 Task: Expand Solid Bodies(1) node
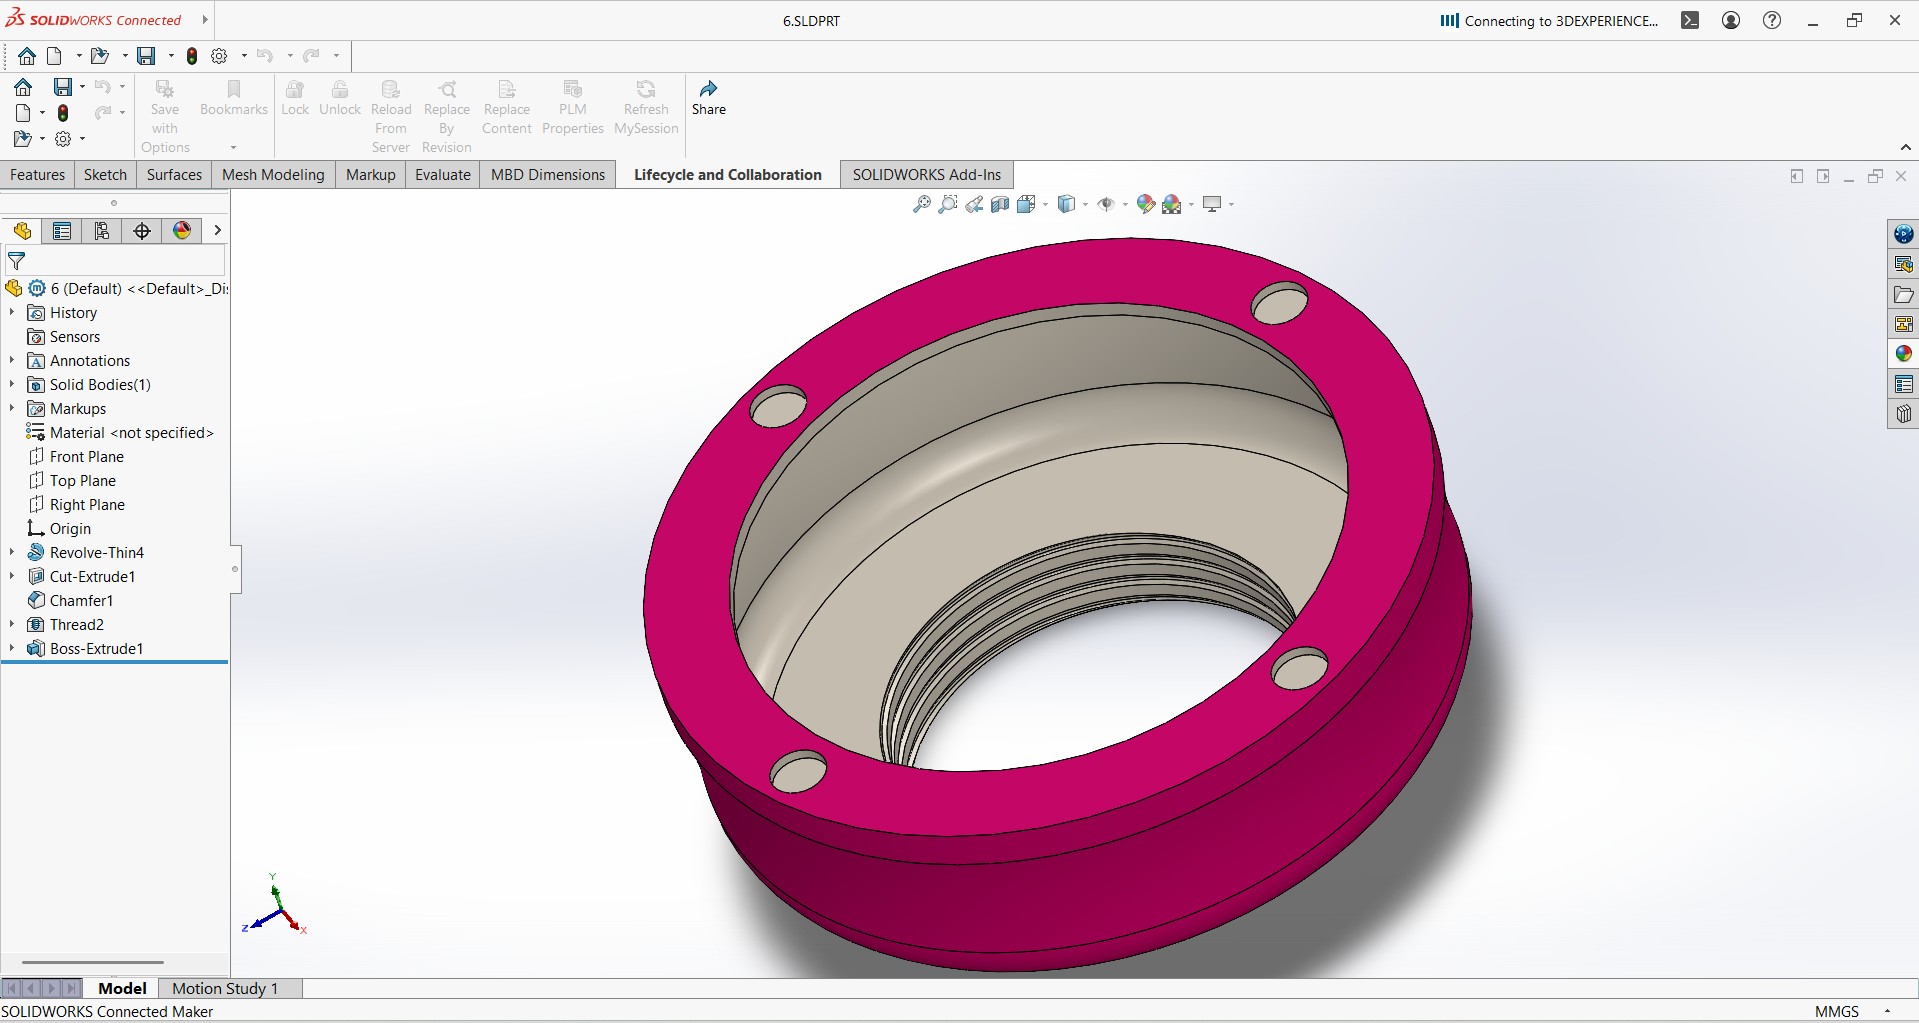coord(12,384)
